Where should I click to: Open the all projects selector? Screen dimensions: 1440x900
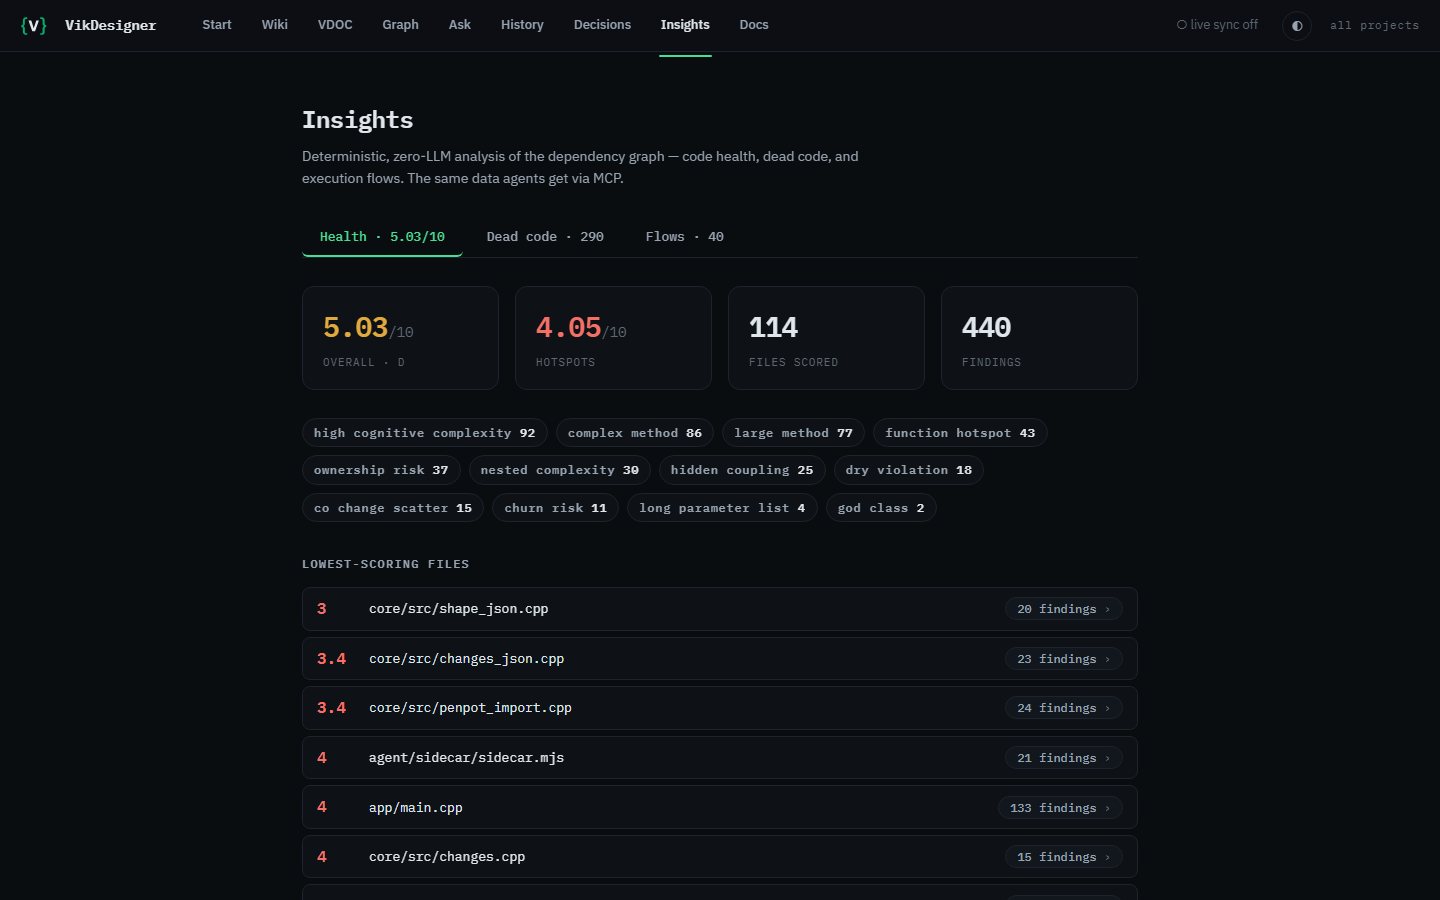pos(1374,25)
